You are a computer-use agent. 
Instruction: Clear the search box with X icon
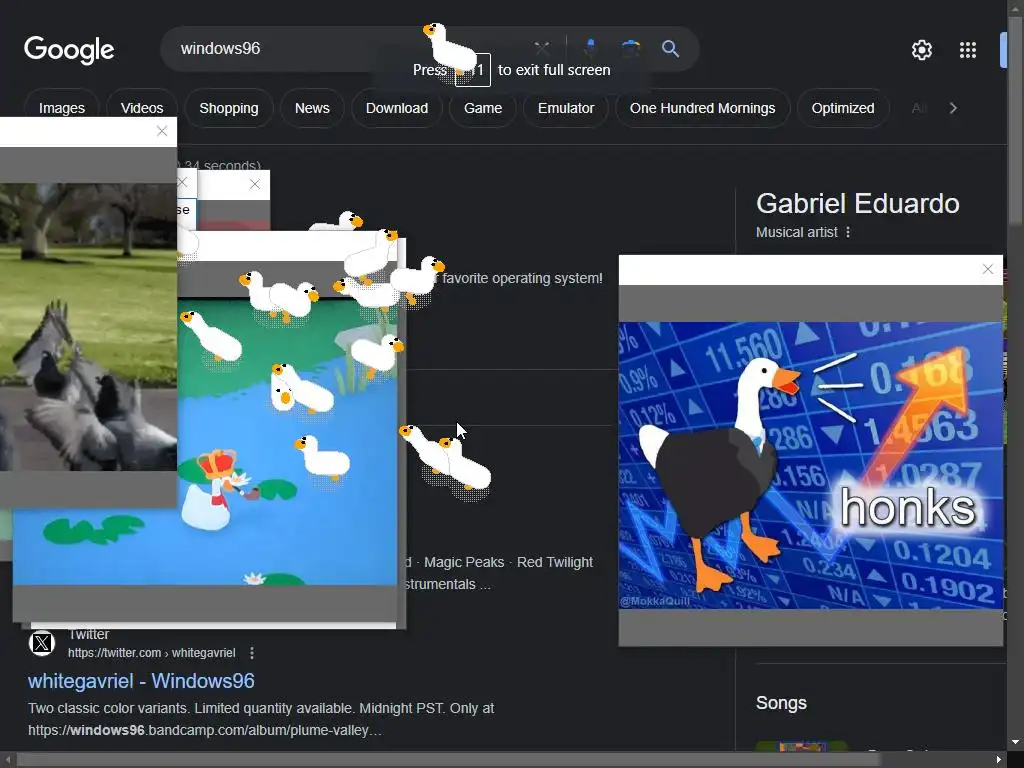(541, 48)
